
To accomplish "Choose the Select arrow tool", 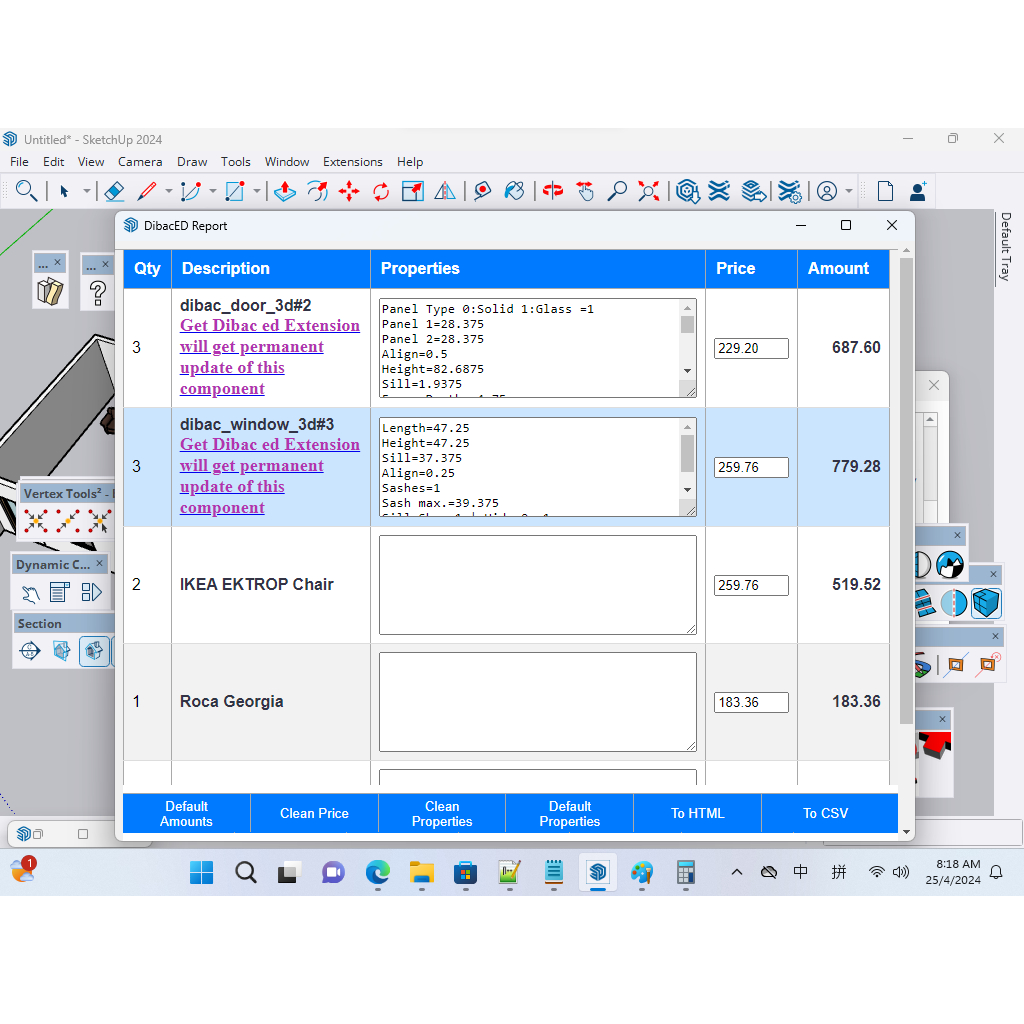I will click(64, 191).
